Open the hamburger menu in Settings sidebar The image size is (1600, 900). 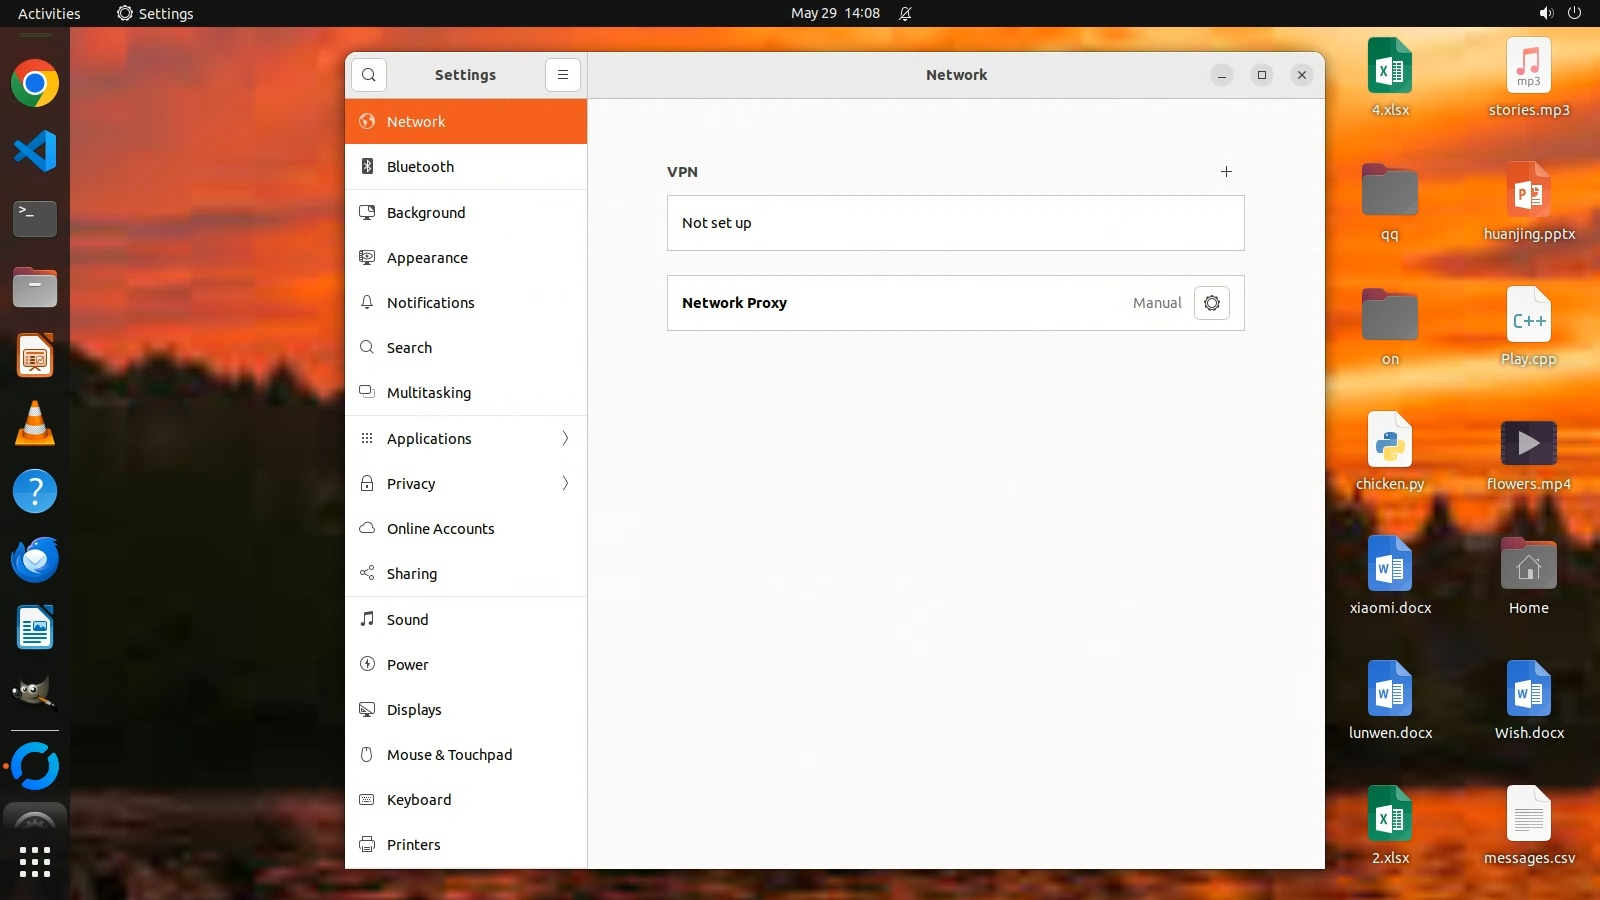coord(563,75)
